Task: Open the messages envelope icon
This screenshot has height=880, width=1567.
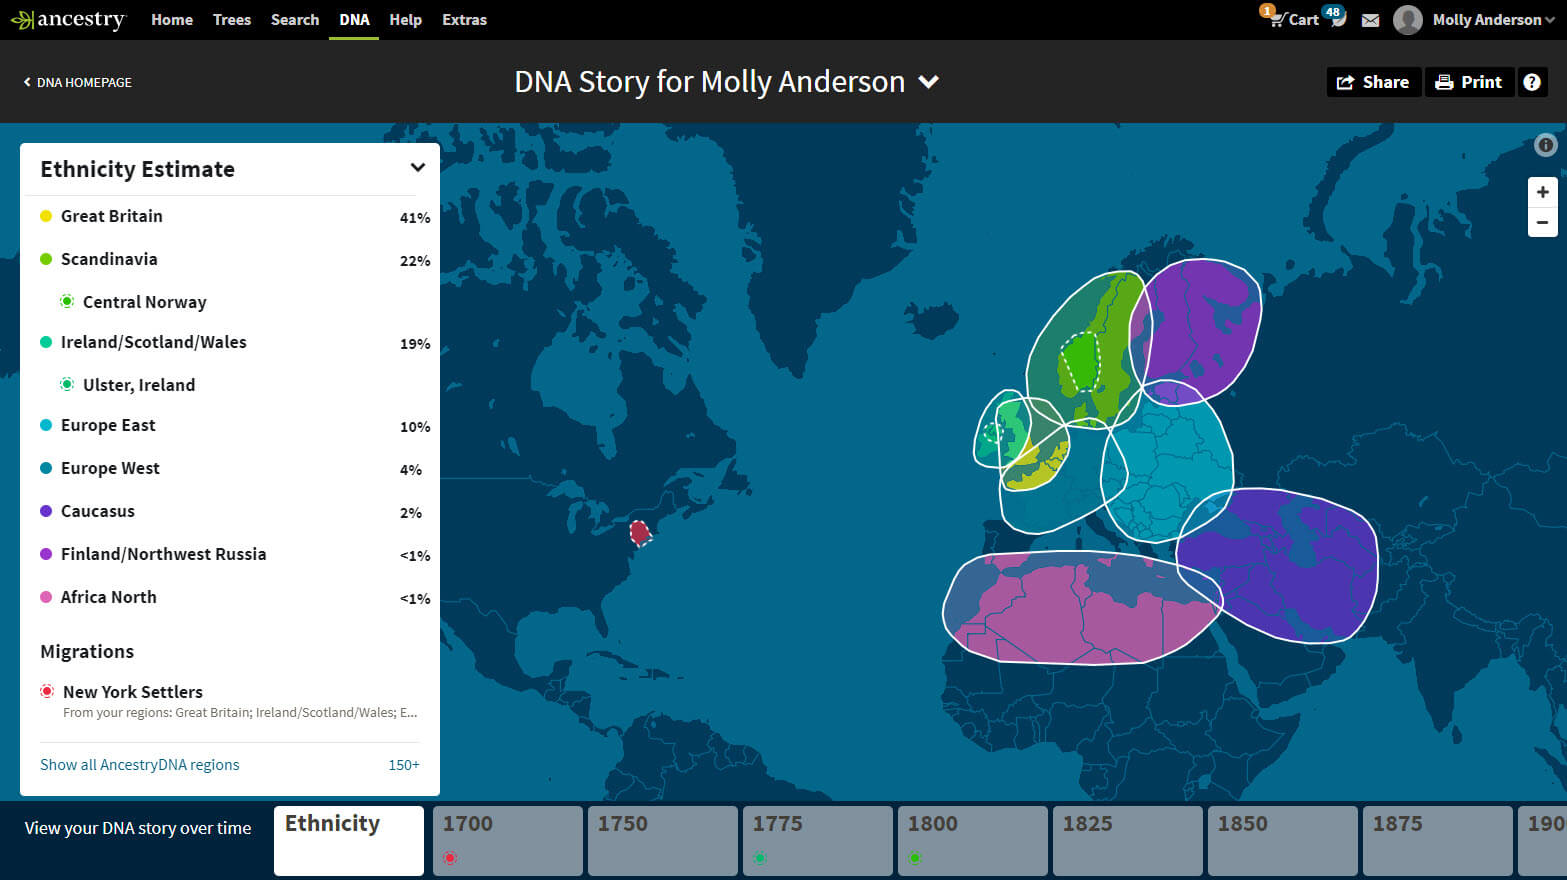Action: pyautogui.click(x=1370, y=20)
